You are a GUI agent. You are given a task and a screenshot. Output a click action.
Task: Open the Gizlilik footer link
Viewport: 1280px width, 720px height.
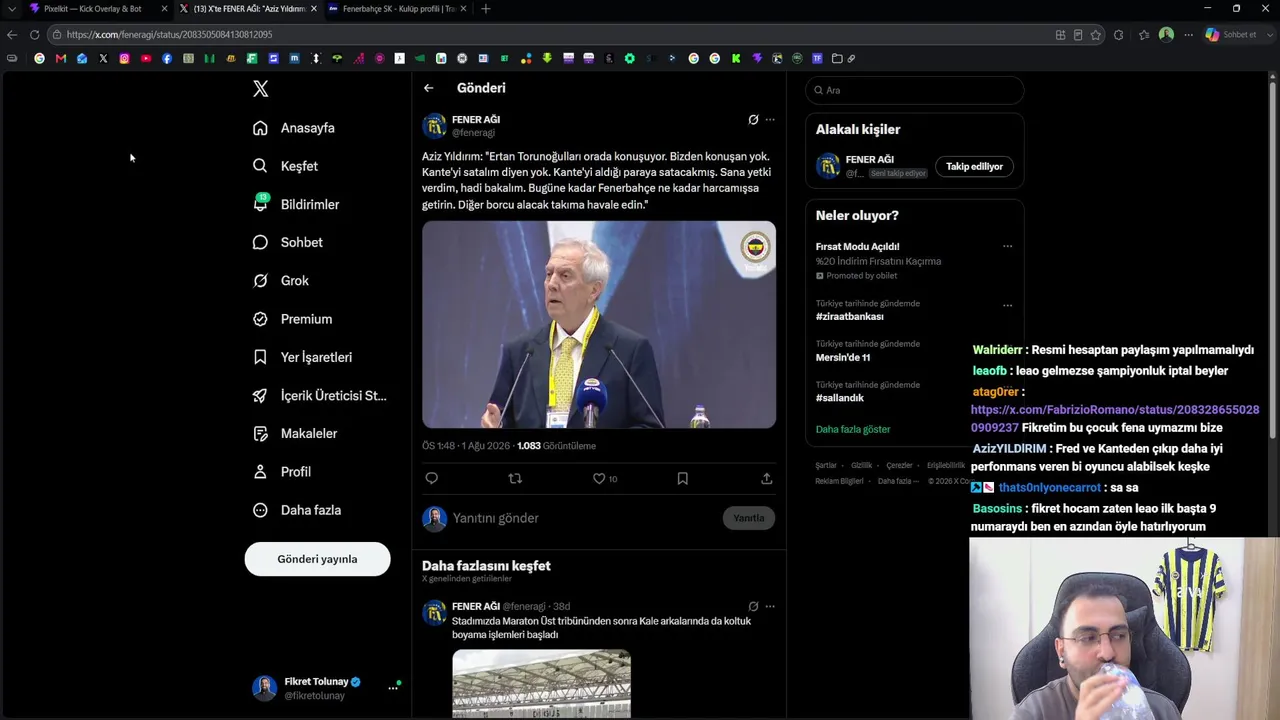(x=861, y=466)
